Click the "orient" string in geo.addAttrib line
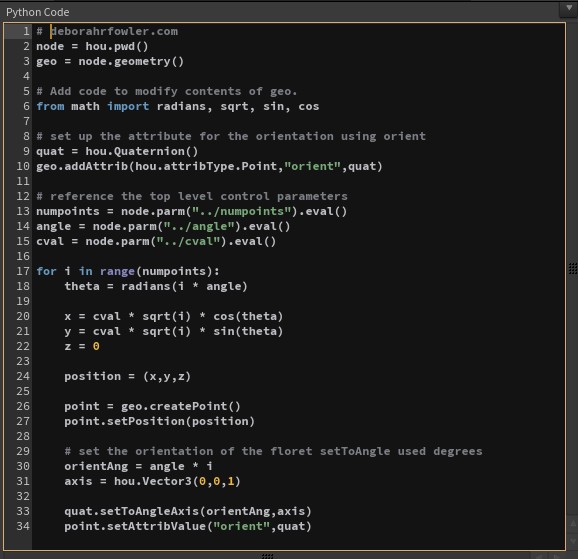Viewport: 578px width, 559px height. click(313, 166)
